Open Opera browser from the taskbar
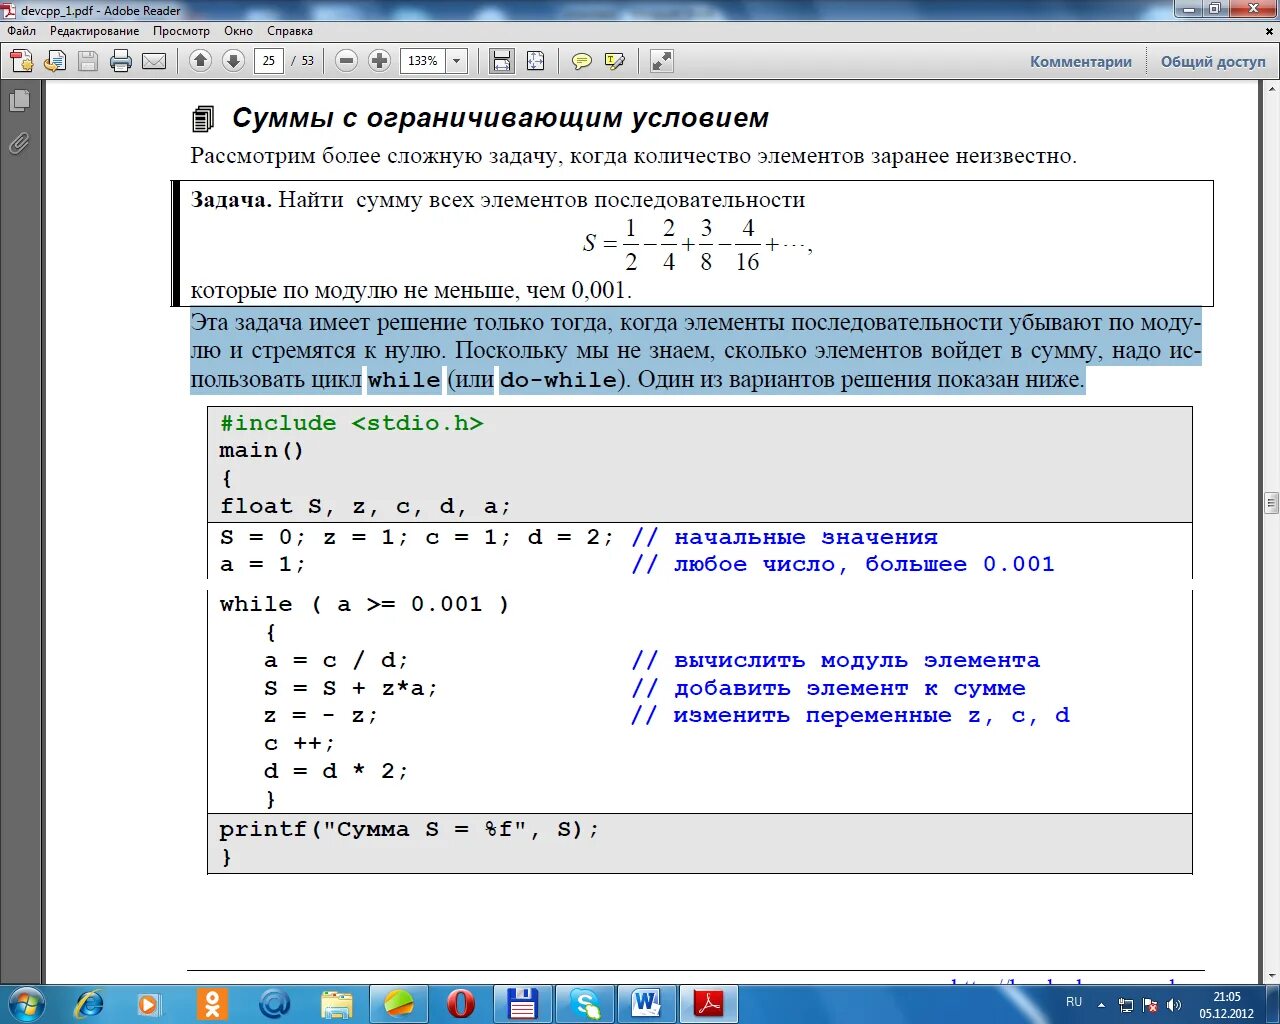Viewport: 1280px width, 1024px height. coord(461,1003)
